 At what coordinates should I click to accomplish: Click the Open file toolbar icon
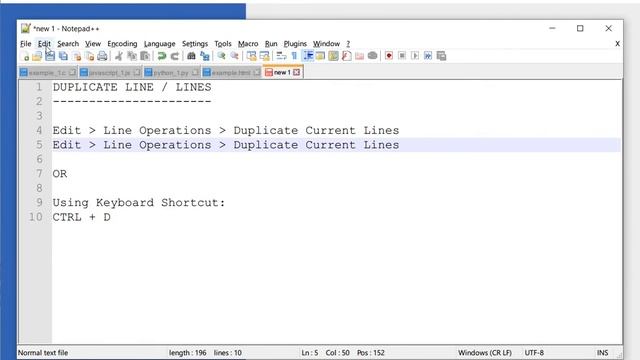point(37,56)
